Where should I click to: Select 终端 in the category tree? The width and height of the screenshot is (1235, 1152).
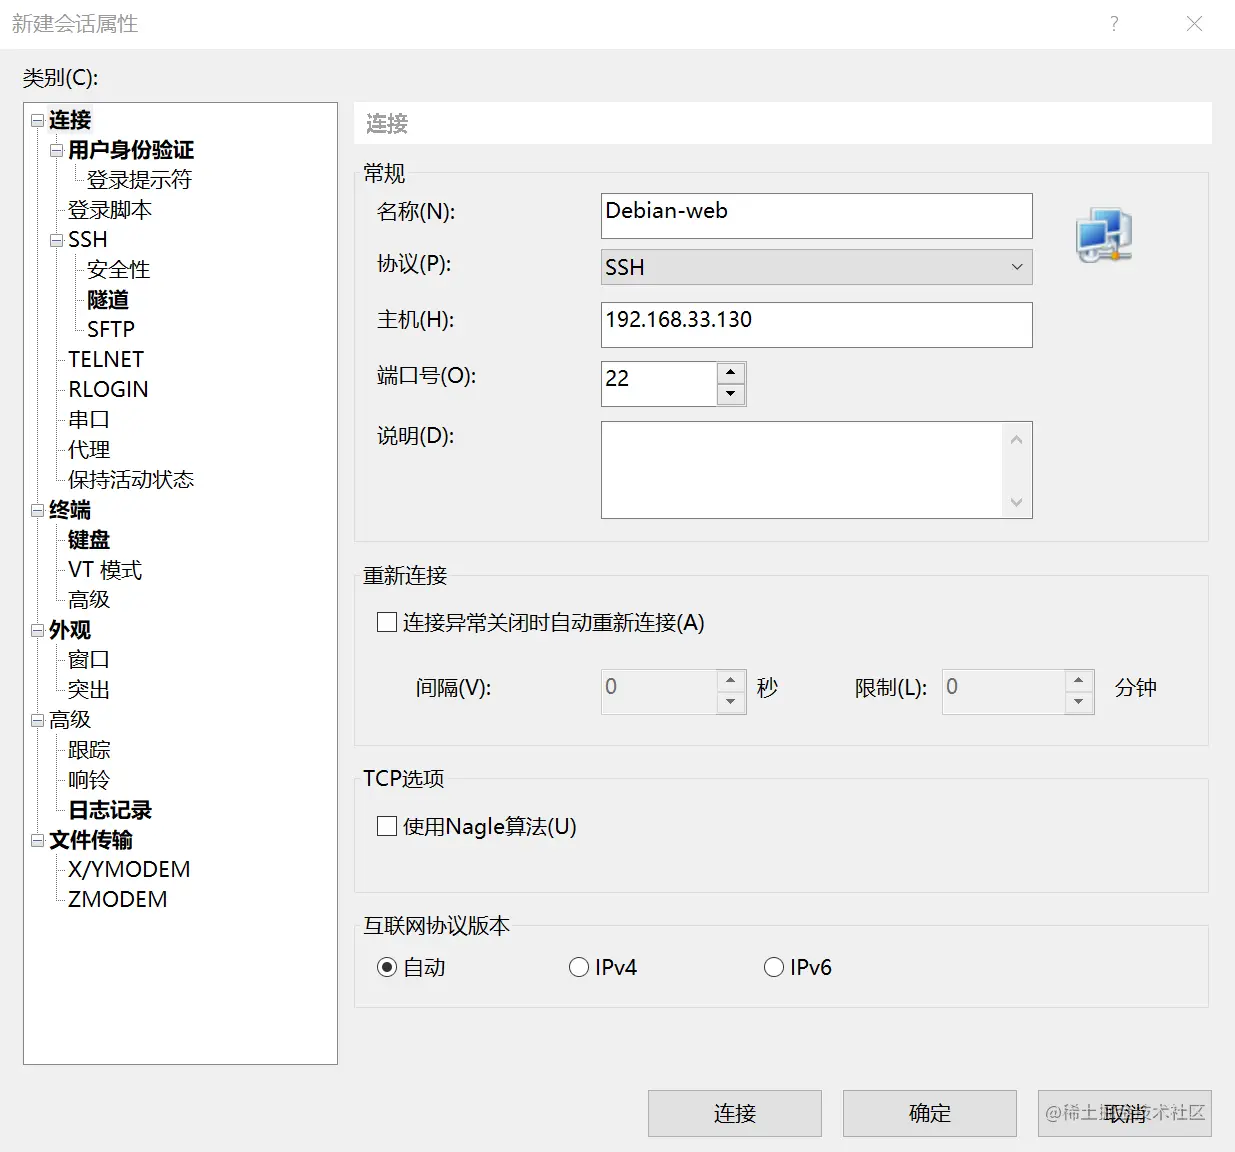[70, 510]
